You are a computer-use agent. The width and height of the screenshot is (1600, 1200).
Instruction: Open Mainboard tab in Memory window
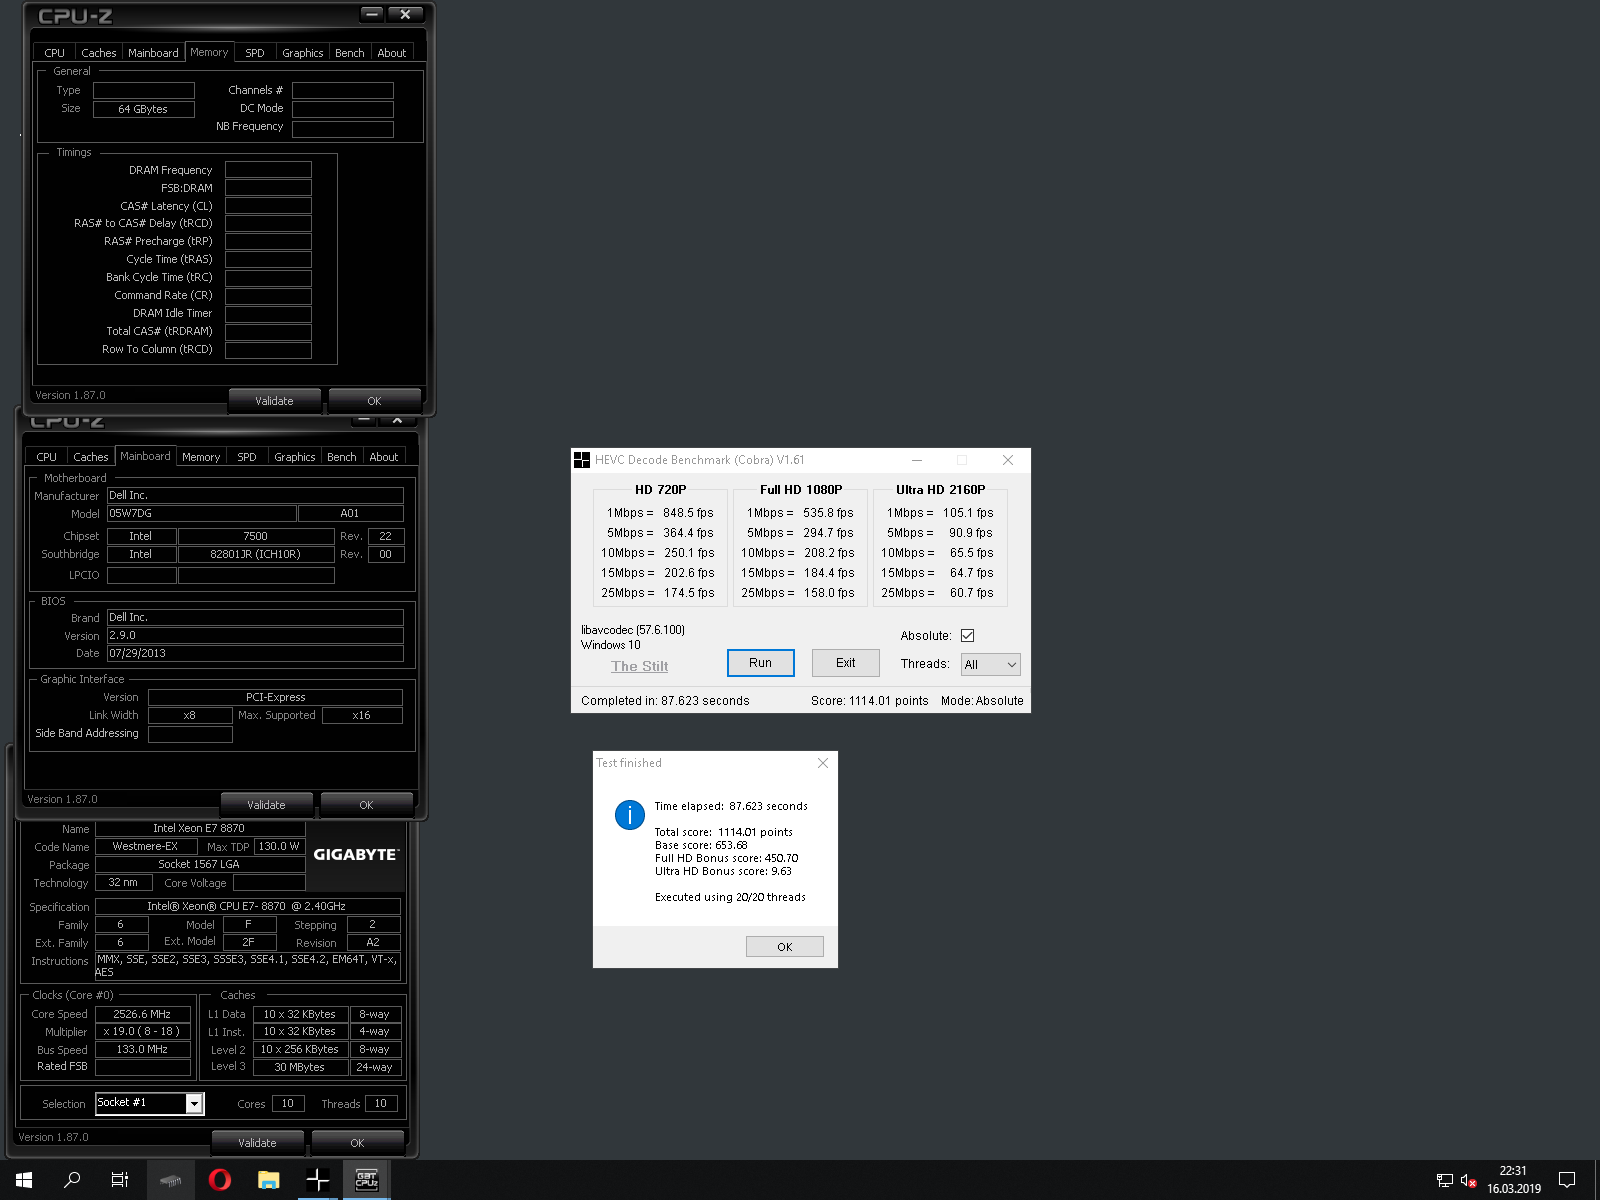(153, 53)
